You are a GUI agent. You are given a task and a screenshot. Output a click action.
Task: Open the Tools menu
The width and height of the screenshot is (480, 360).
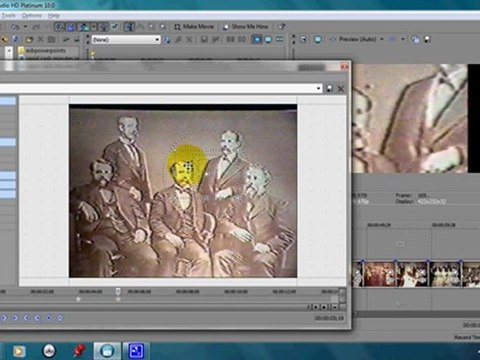pyautogui.click(x=8, y=16)
